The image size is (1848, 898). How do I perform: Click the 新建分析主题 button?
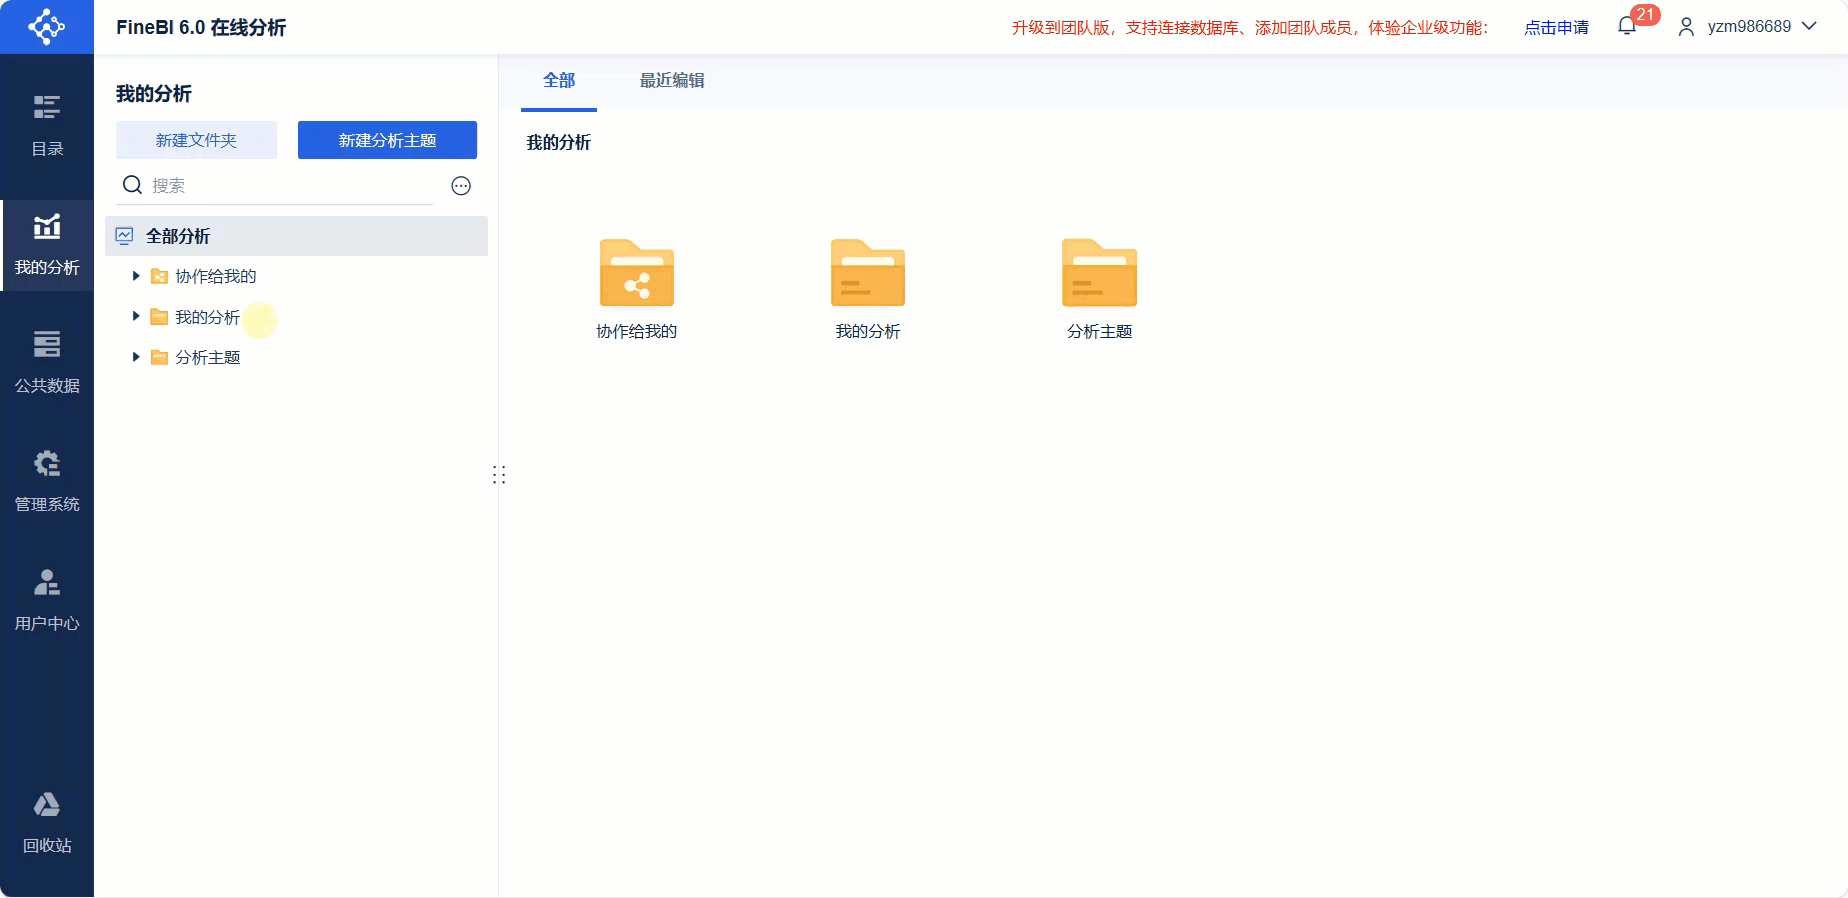(387, 140)
